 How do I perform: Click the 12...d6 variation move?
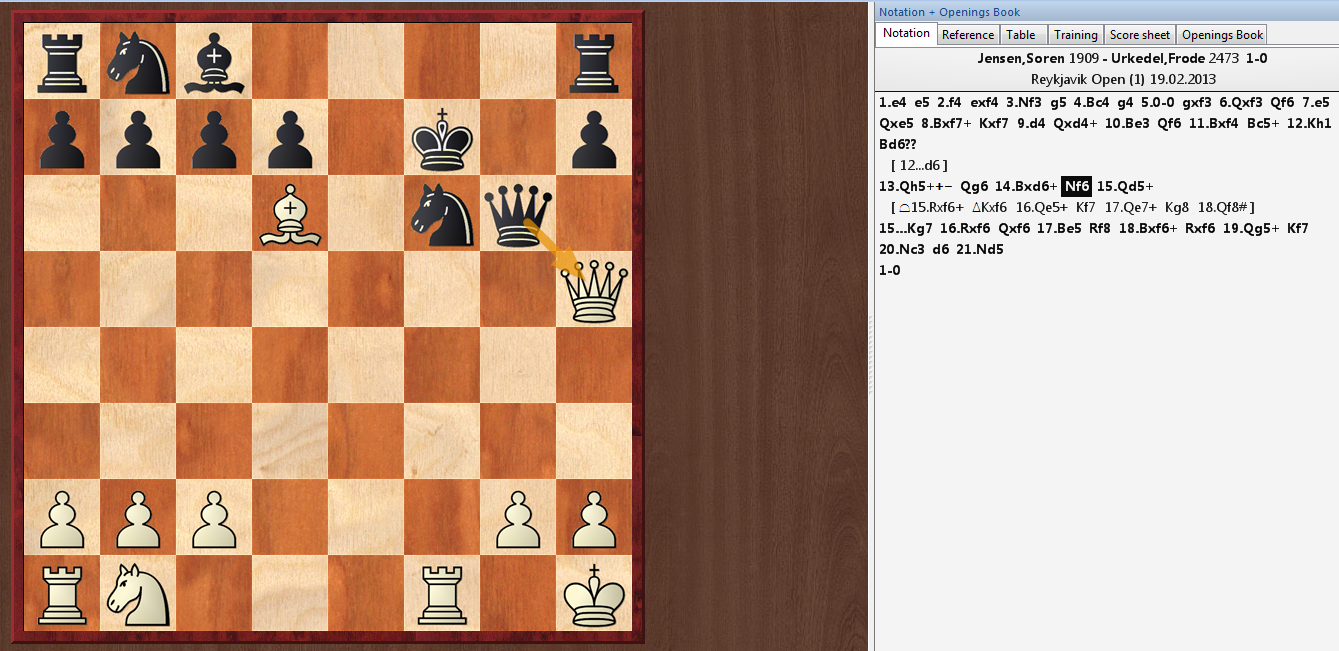pyautogui.click(x=919, y=165)
